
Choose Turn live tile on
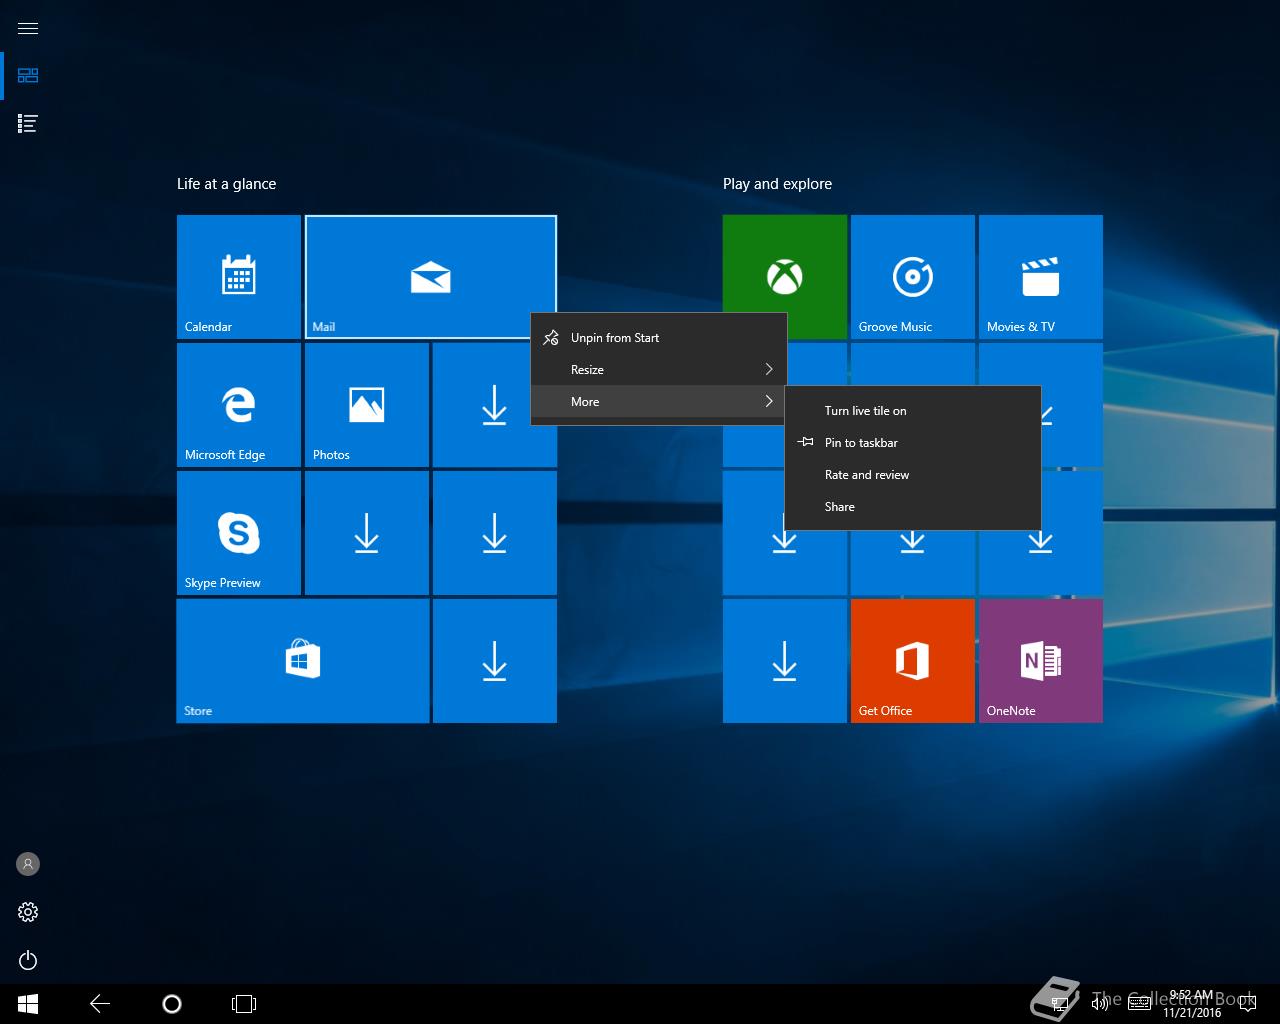pyautogui.click(x=913, y=411)
